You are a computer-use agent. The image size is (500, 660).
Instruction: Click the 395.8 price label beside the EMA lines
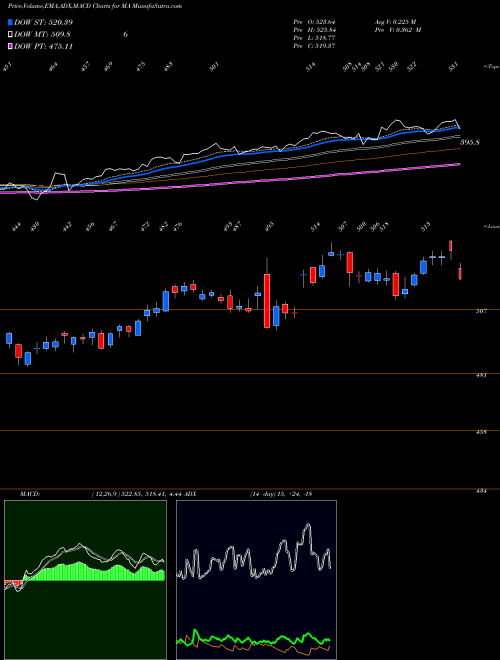[470, 143]
